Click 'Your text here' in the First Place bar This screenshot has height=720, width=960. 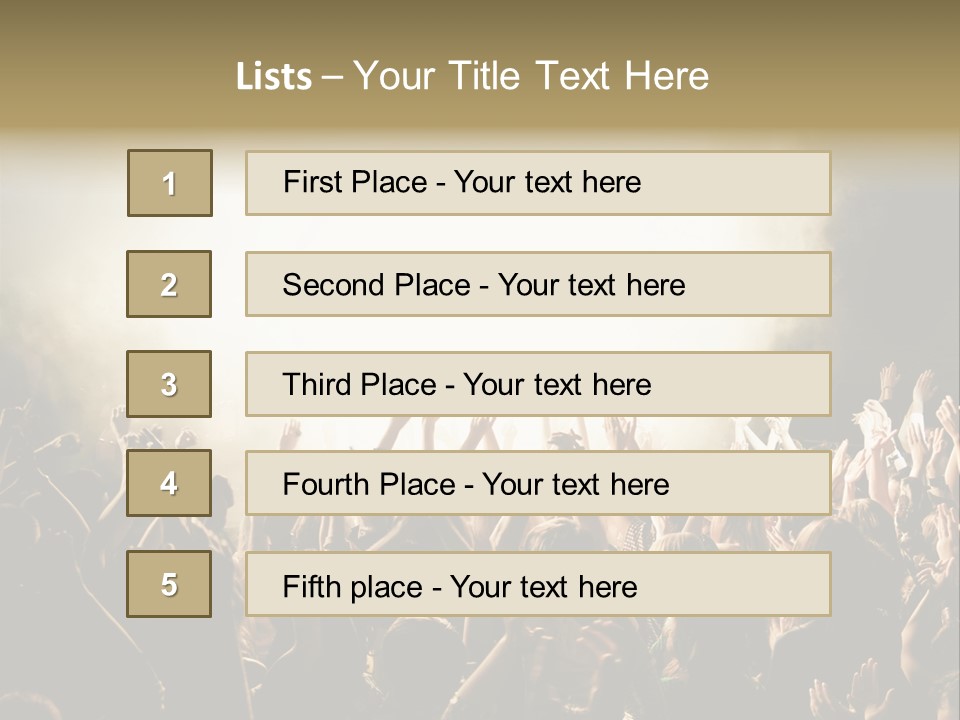point(547,182)
